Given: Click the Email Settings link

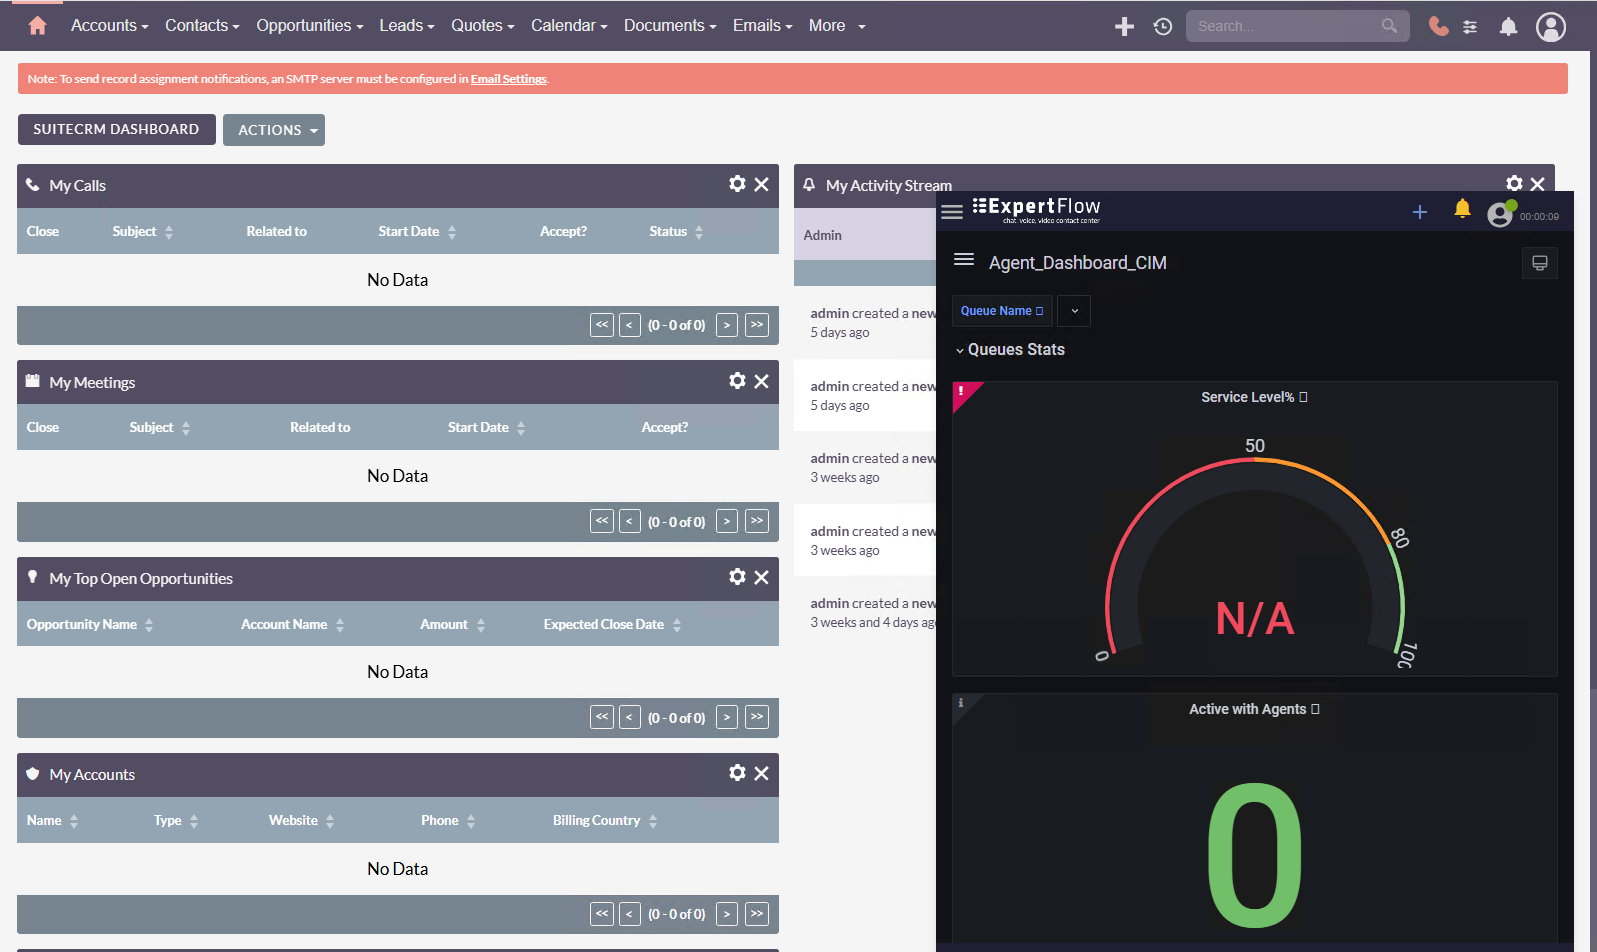Looking at the screenshot, I should [508, 79].
